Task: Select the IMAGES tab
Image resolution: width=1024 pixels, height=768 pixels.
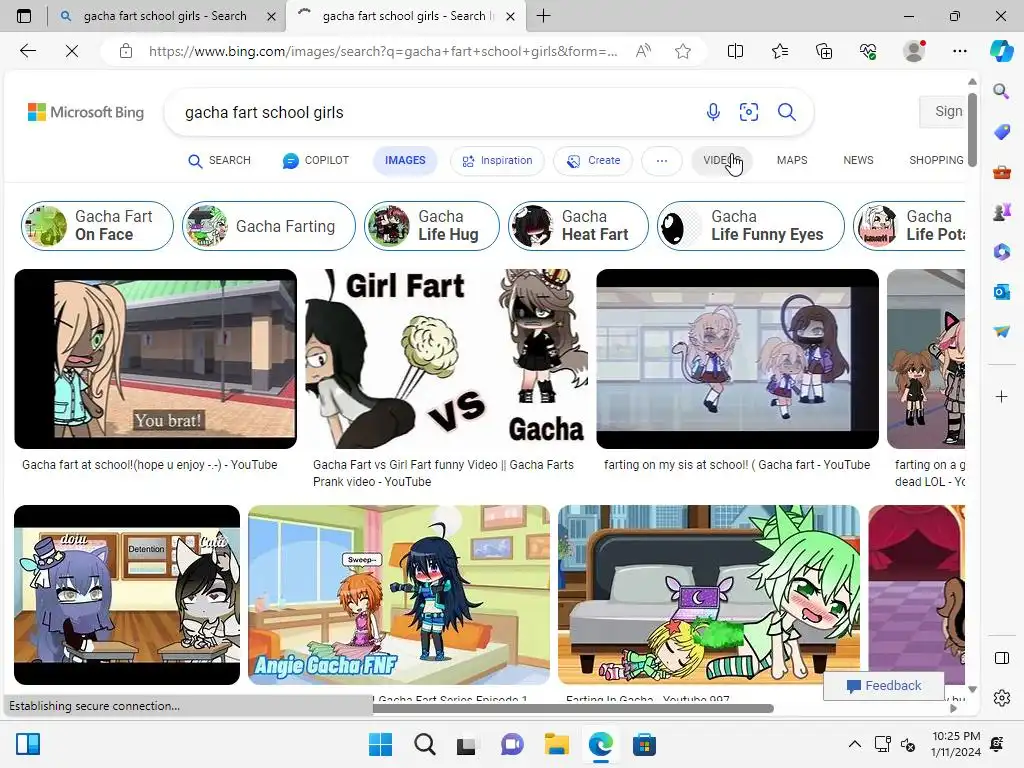Action: coord(405,161)
